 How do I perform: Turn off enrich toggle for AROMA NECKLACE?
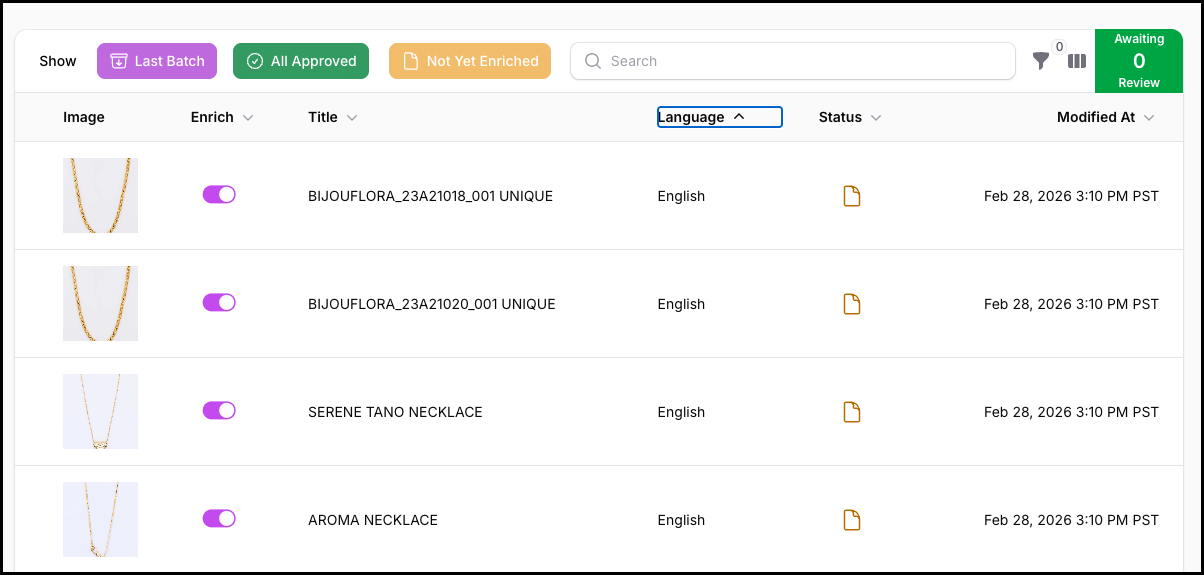coord(219,519)
